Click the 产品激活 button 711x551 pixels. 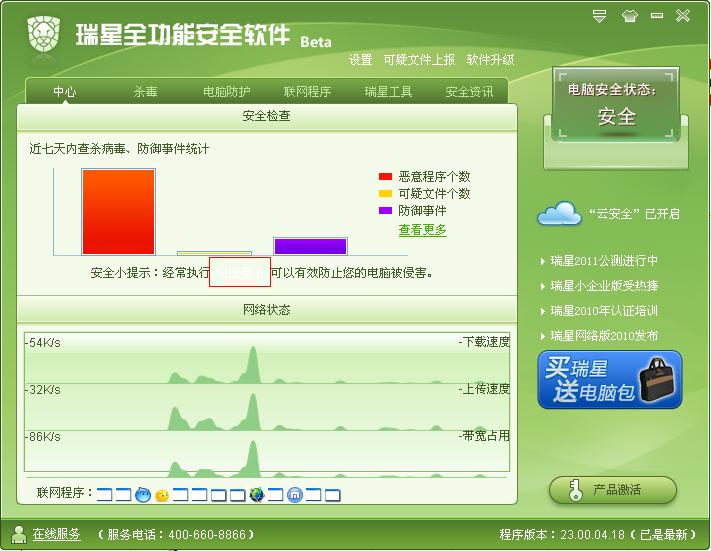(x=613, y=490)
